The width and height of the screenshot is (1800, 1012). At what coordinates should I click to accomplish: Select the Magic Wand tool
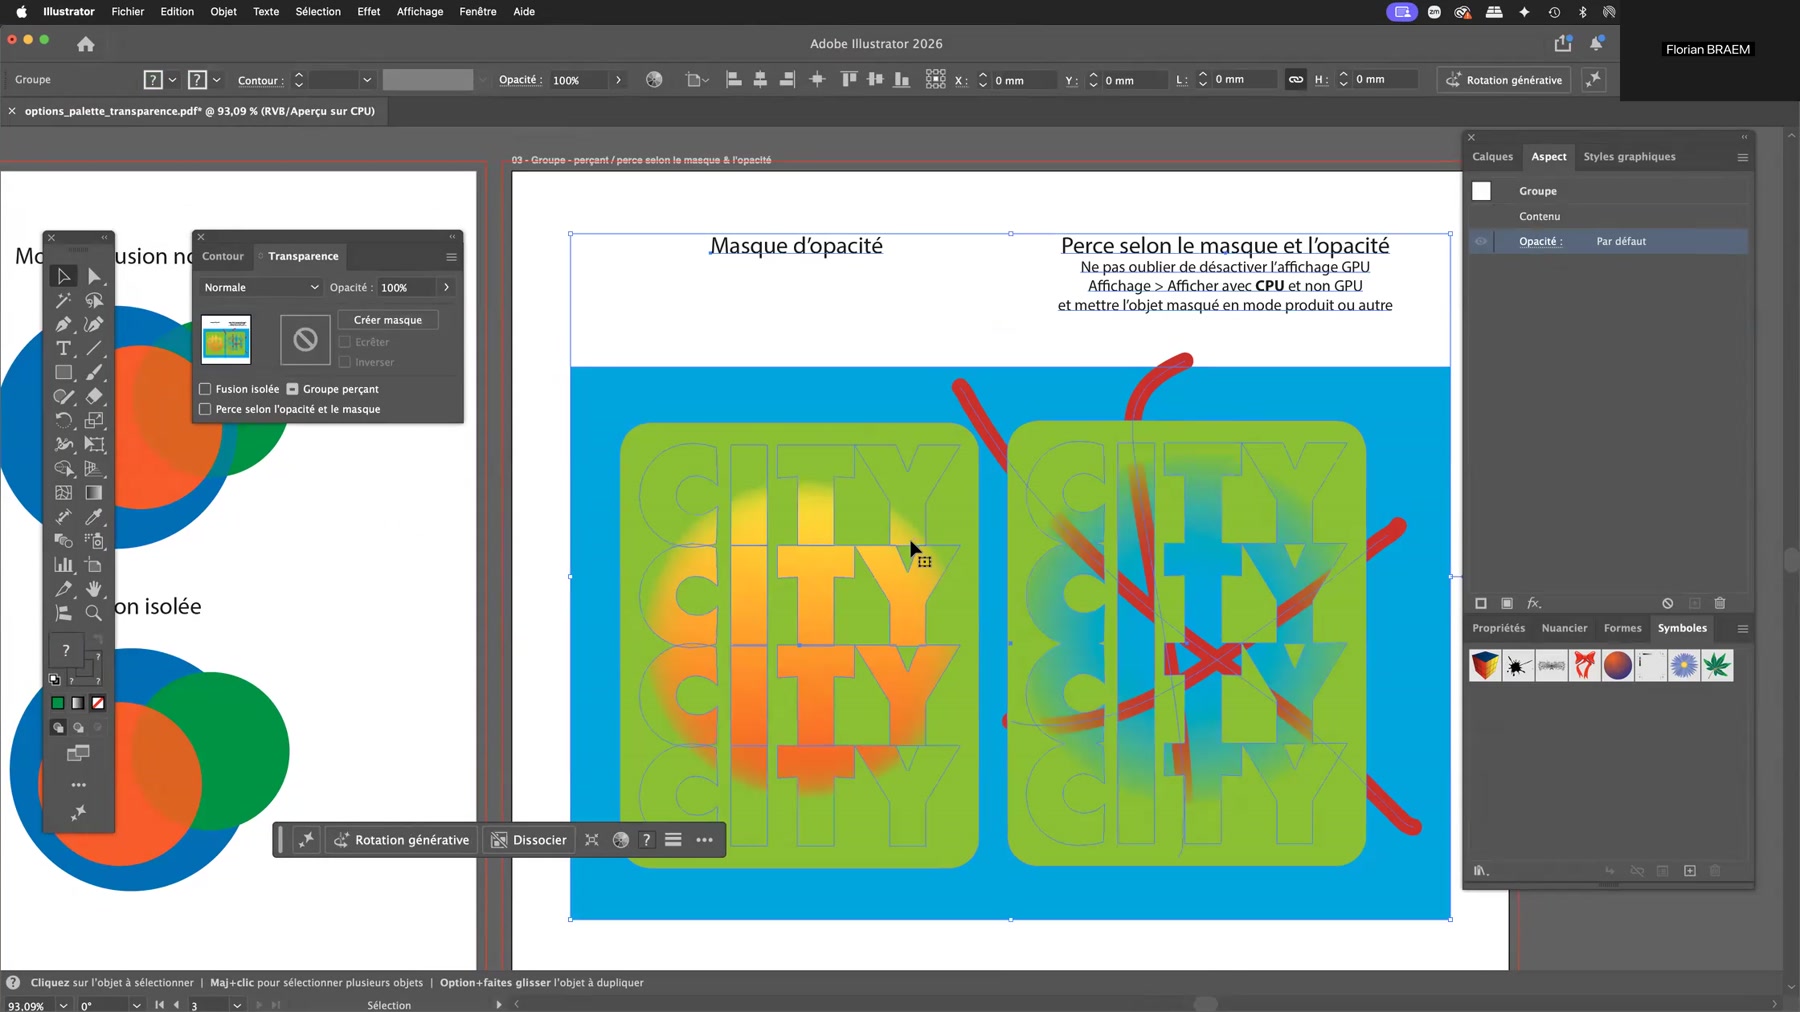(63, 300)
